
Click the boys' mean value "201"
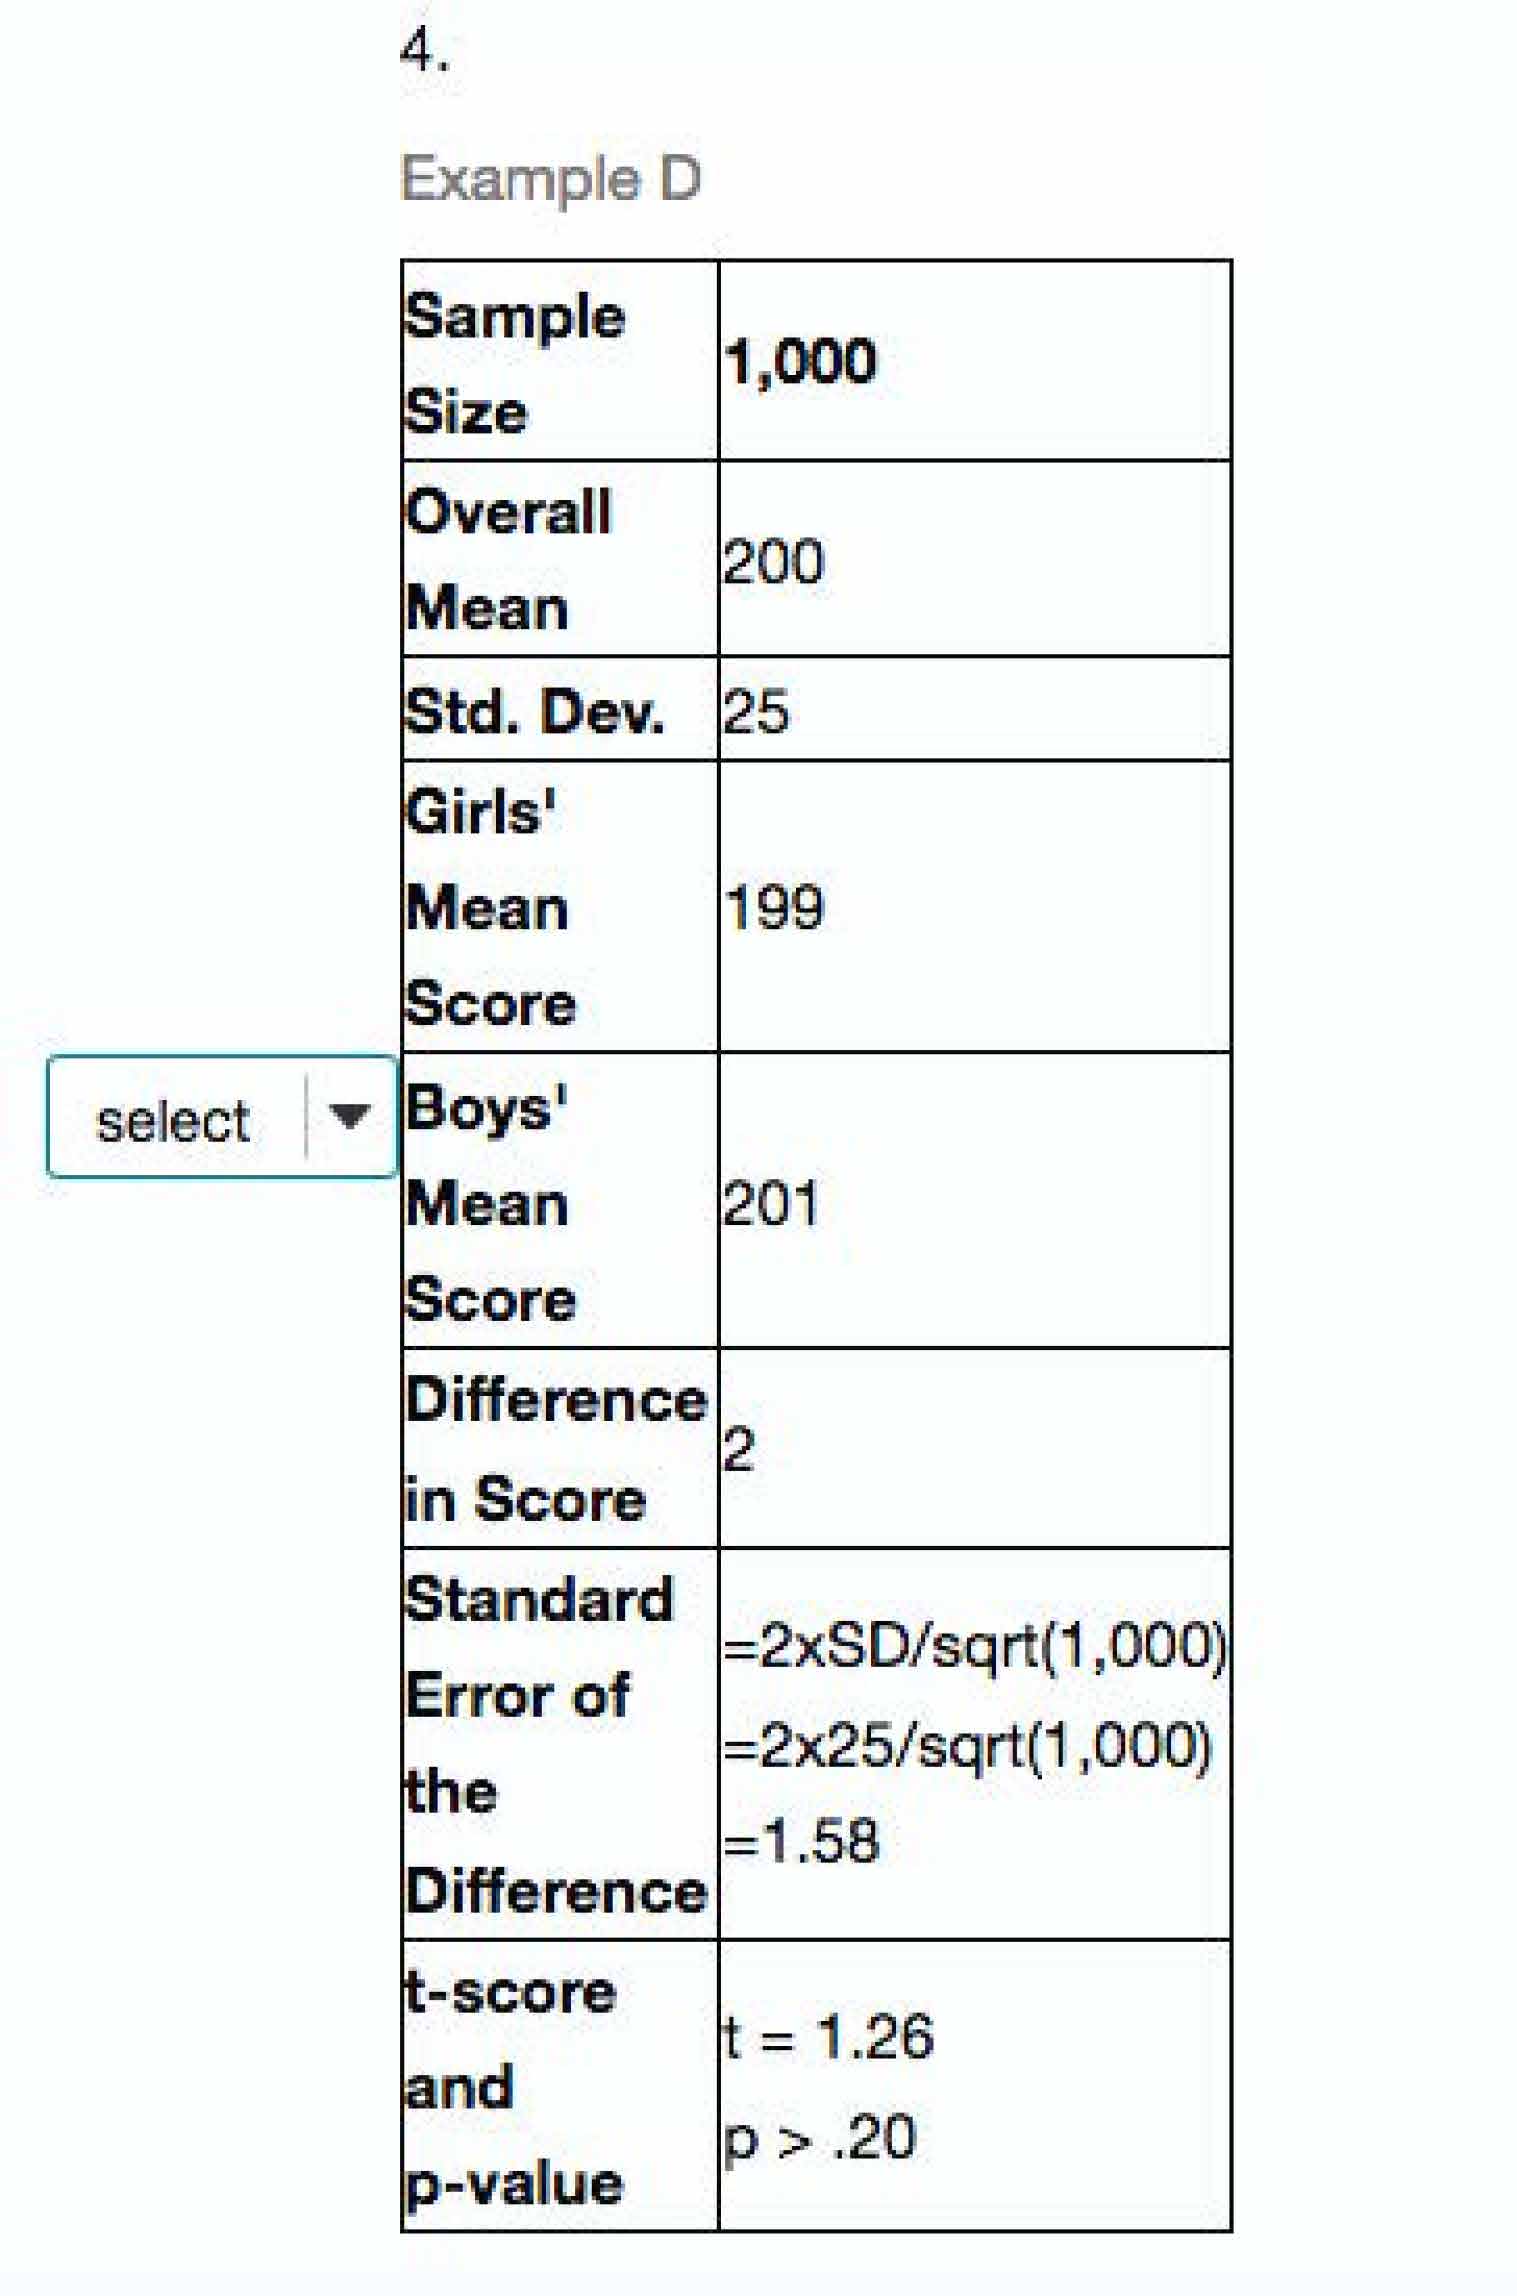pos(770,1203)
